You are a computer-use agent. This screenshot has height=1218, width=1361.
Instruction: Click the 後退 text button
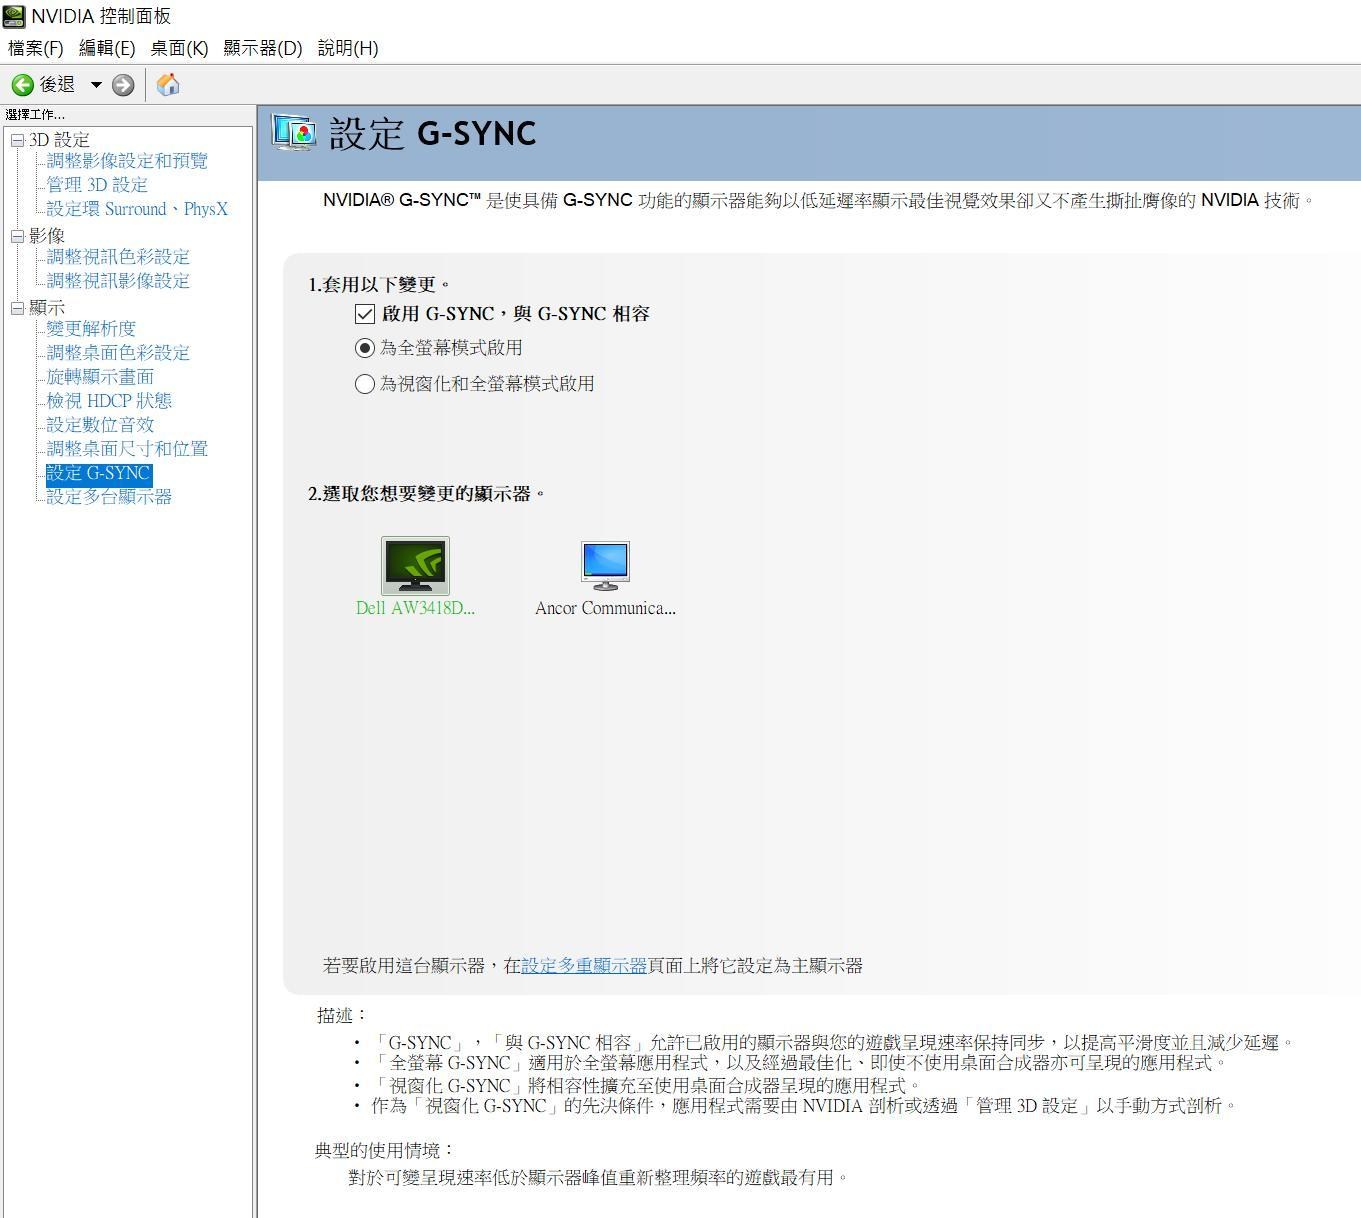pos(57,85)
